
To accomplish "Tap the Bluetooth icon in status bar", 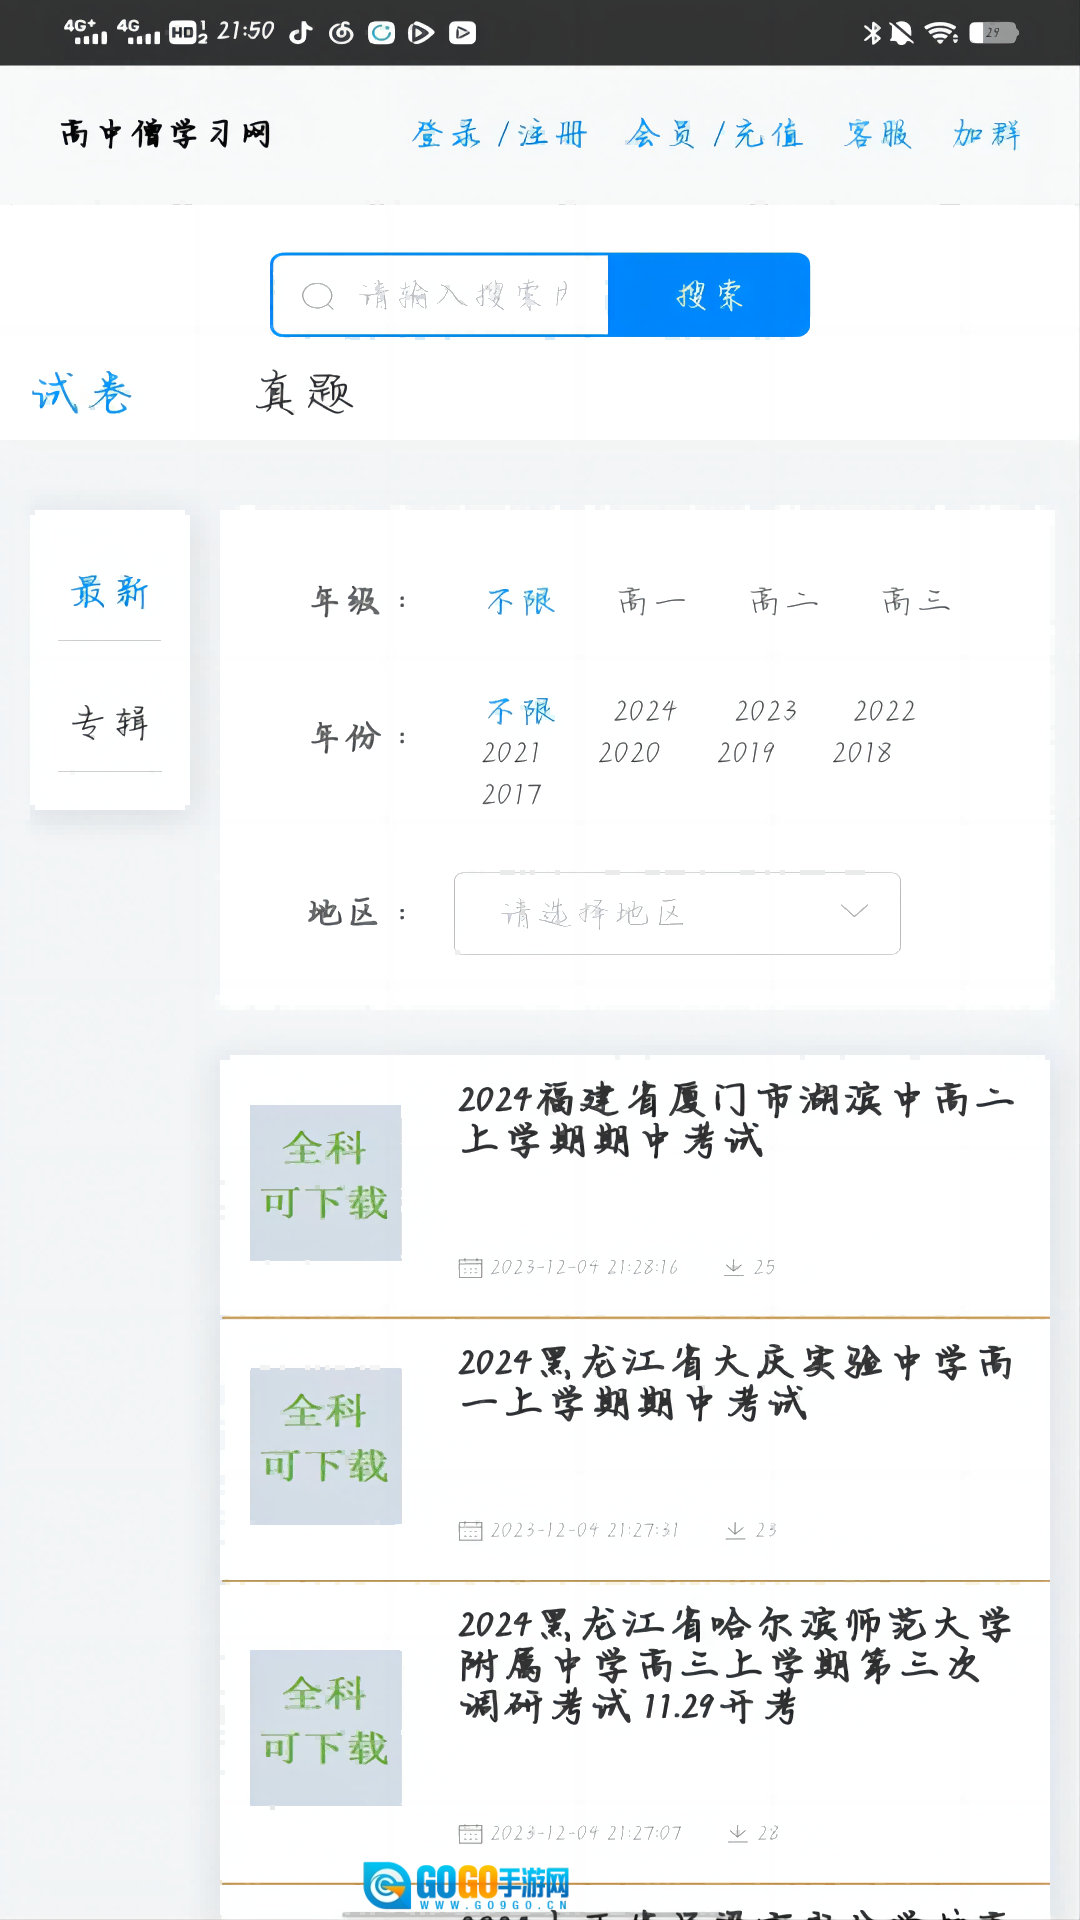I will (872, 33).
